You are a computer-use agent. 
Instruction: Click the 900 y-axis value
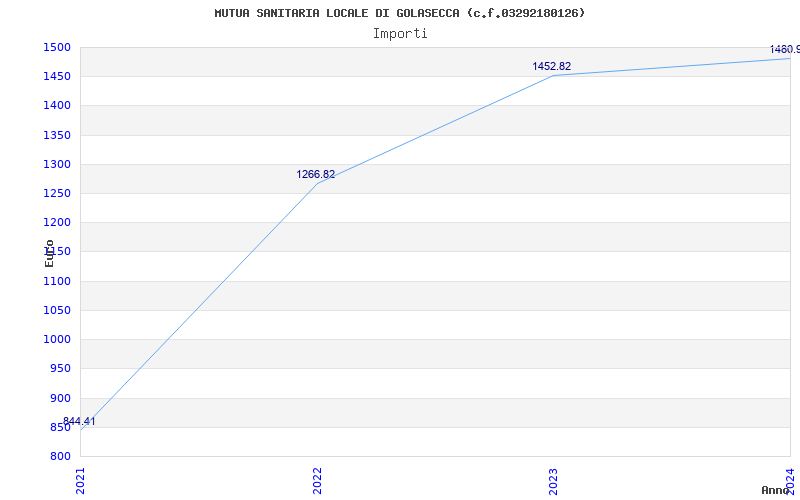pyautogui.click(x=60, y=398)
